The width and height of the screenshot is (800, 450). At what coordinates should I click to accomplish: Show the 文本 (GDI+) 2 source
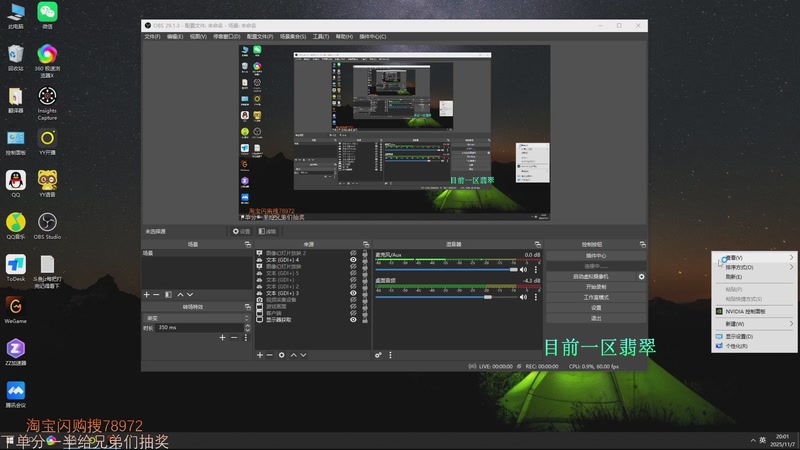click(353, 286)
